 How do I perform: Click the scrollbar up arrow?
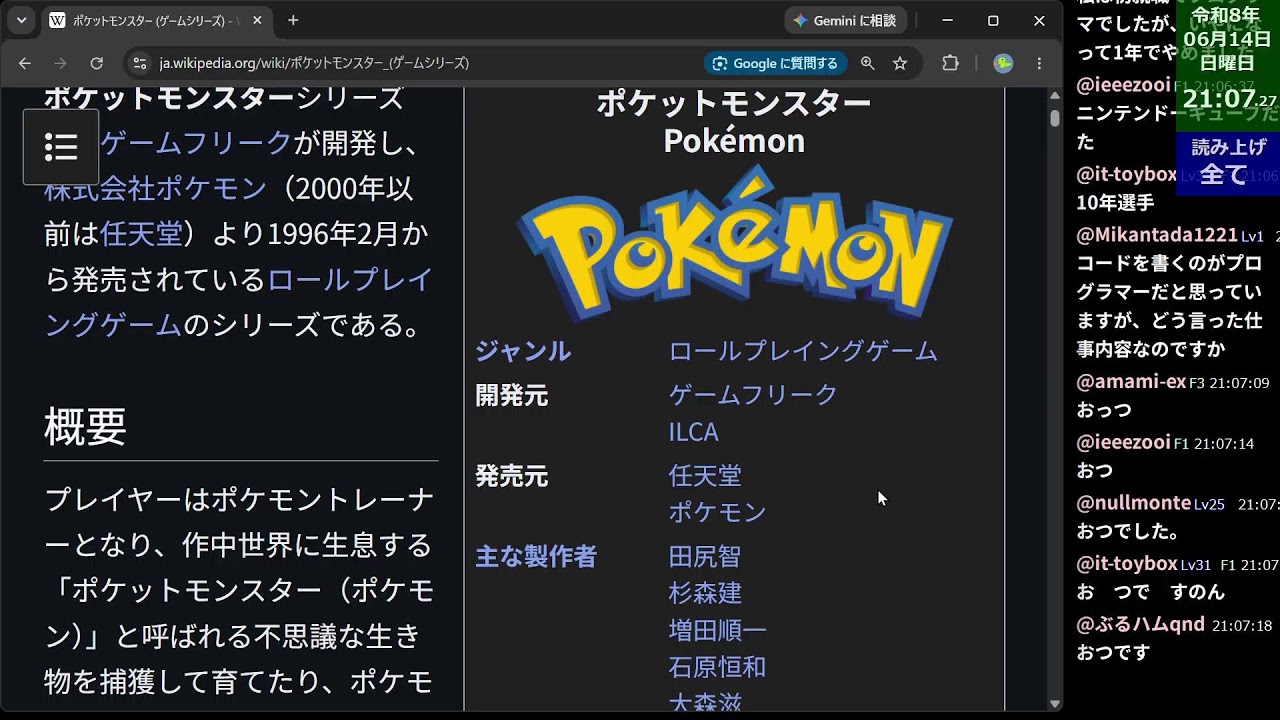pos(1055,95)
